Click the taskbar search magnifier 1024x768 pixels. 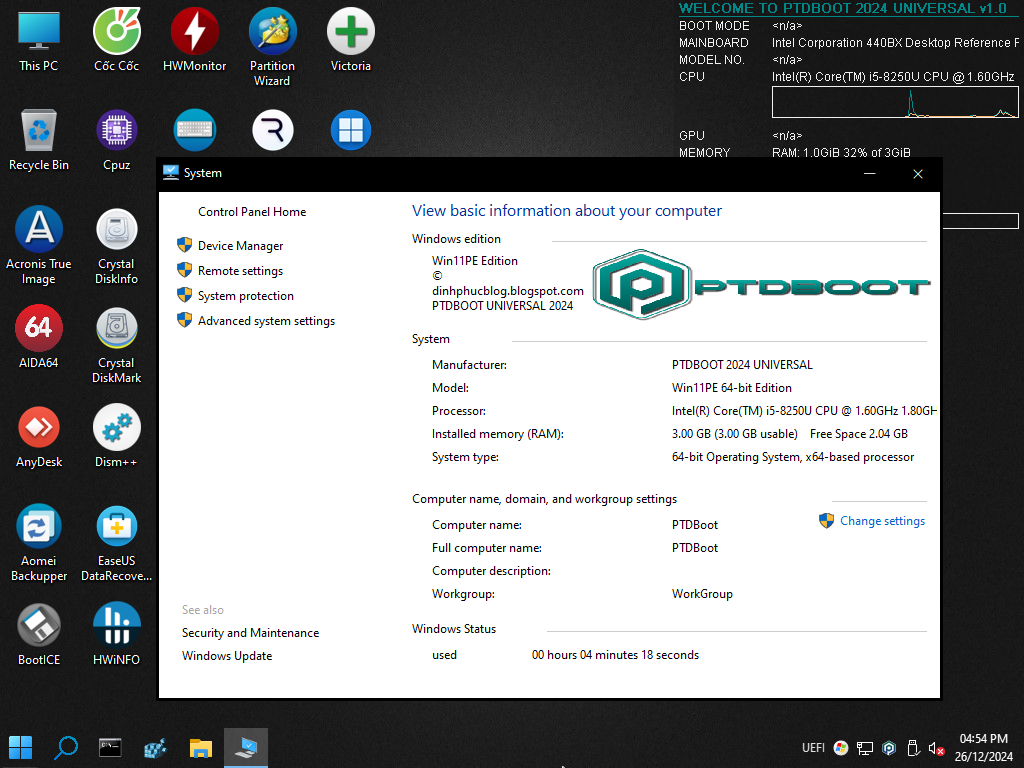66,748
